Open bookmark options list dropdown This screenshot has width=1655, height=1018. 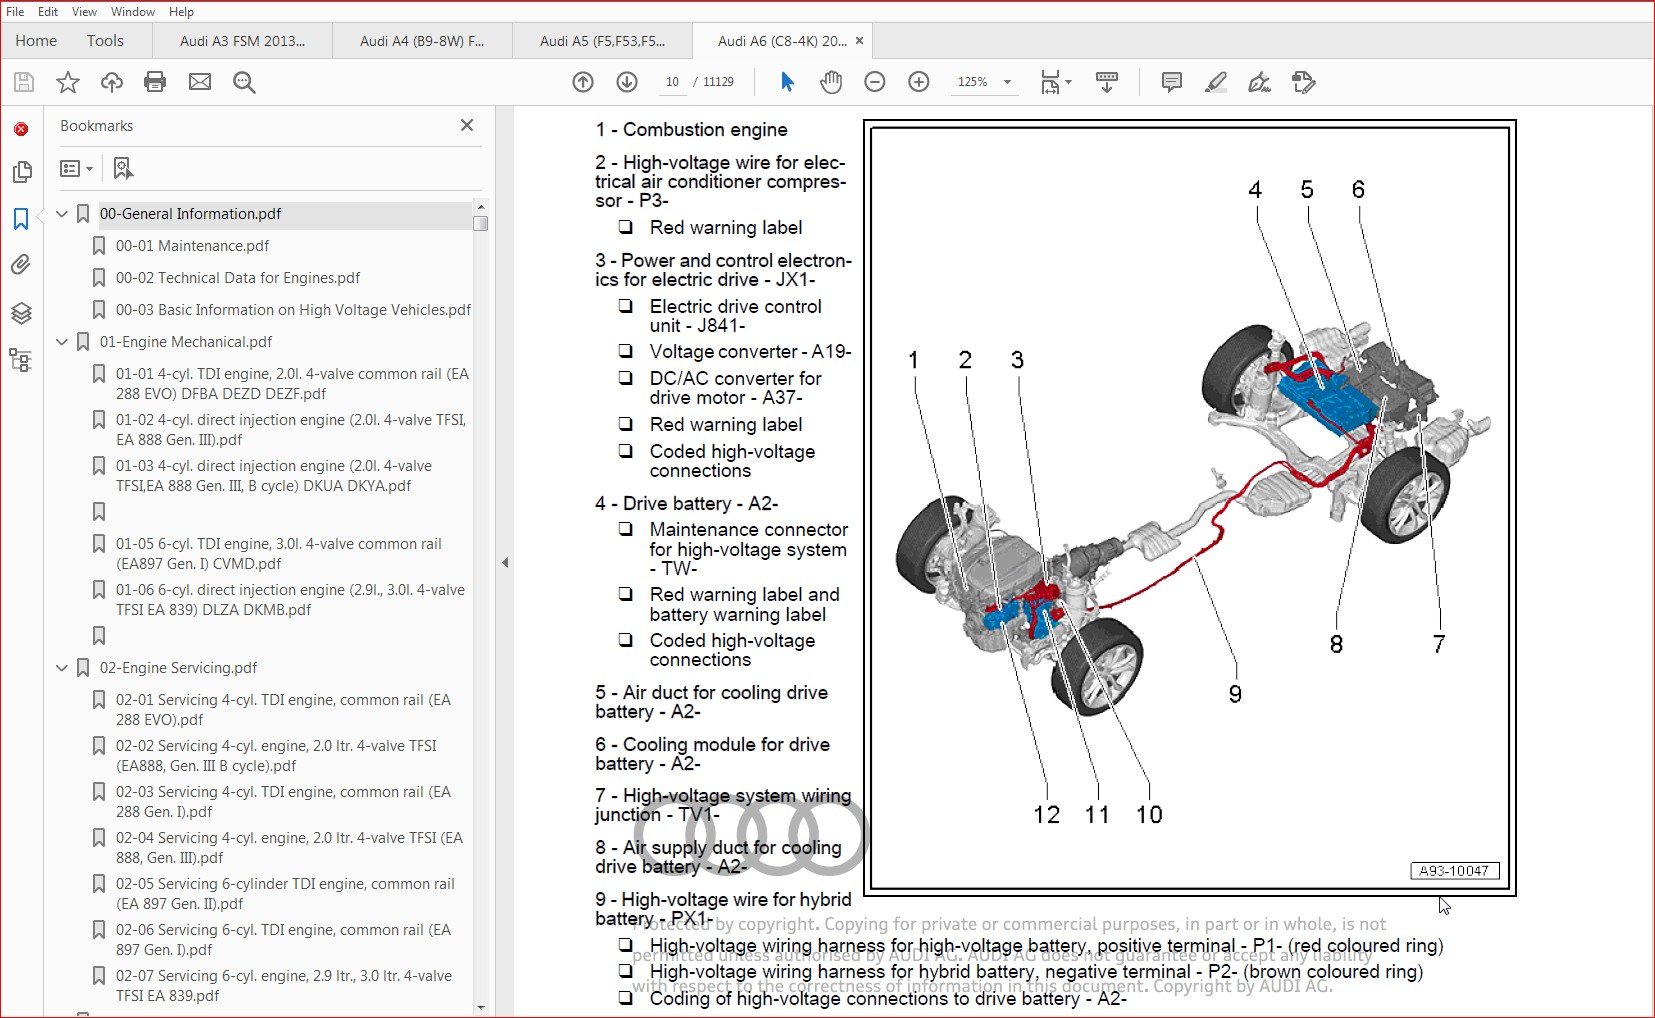pyautogui.click(x=77, y=168)
